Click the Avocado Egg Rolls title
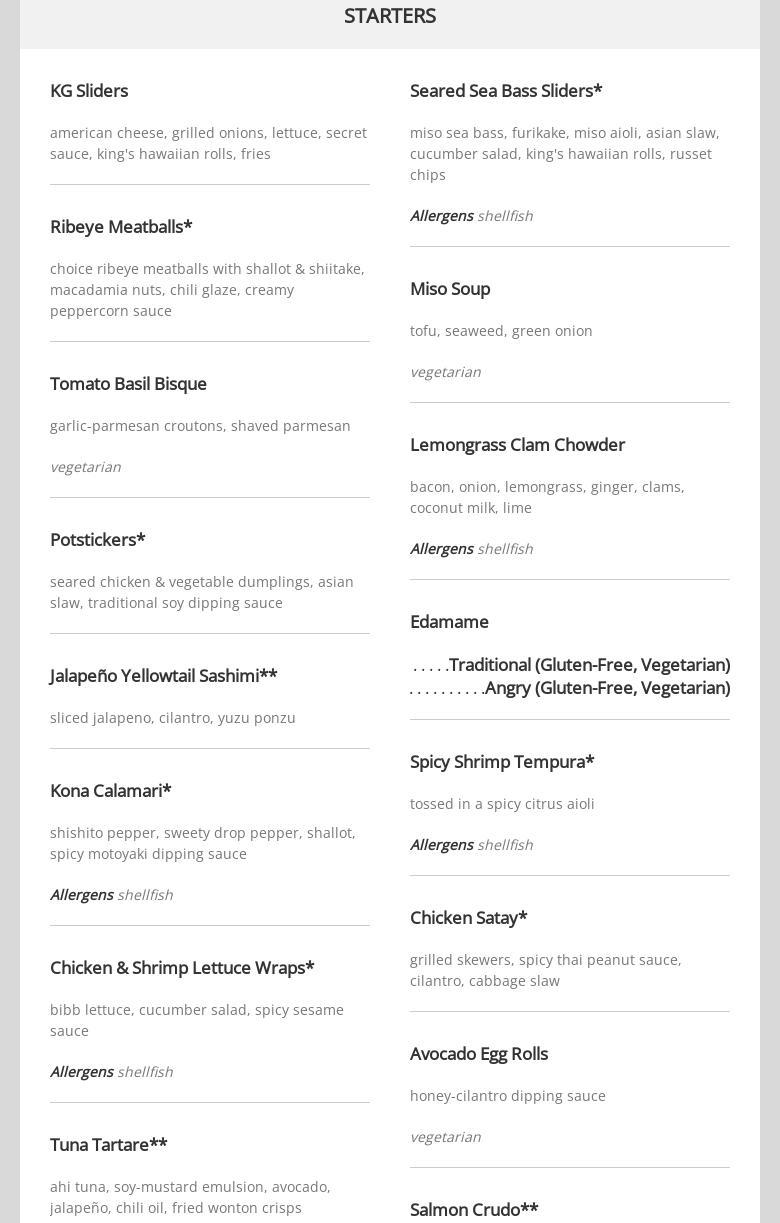This screenshot has height=1223, width=780. pos(479,1054)
